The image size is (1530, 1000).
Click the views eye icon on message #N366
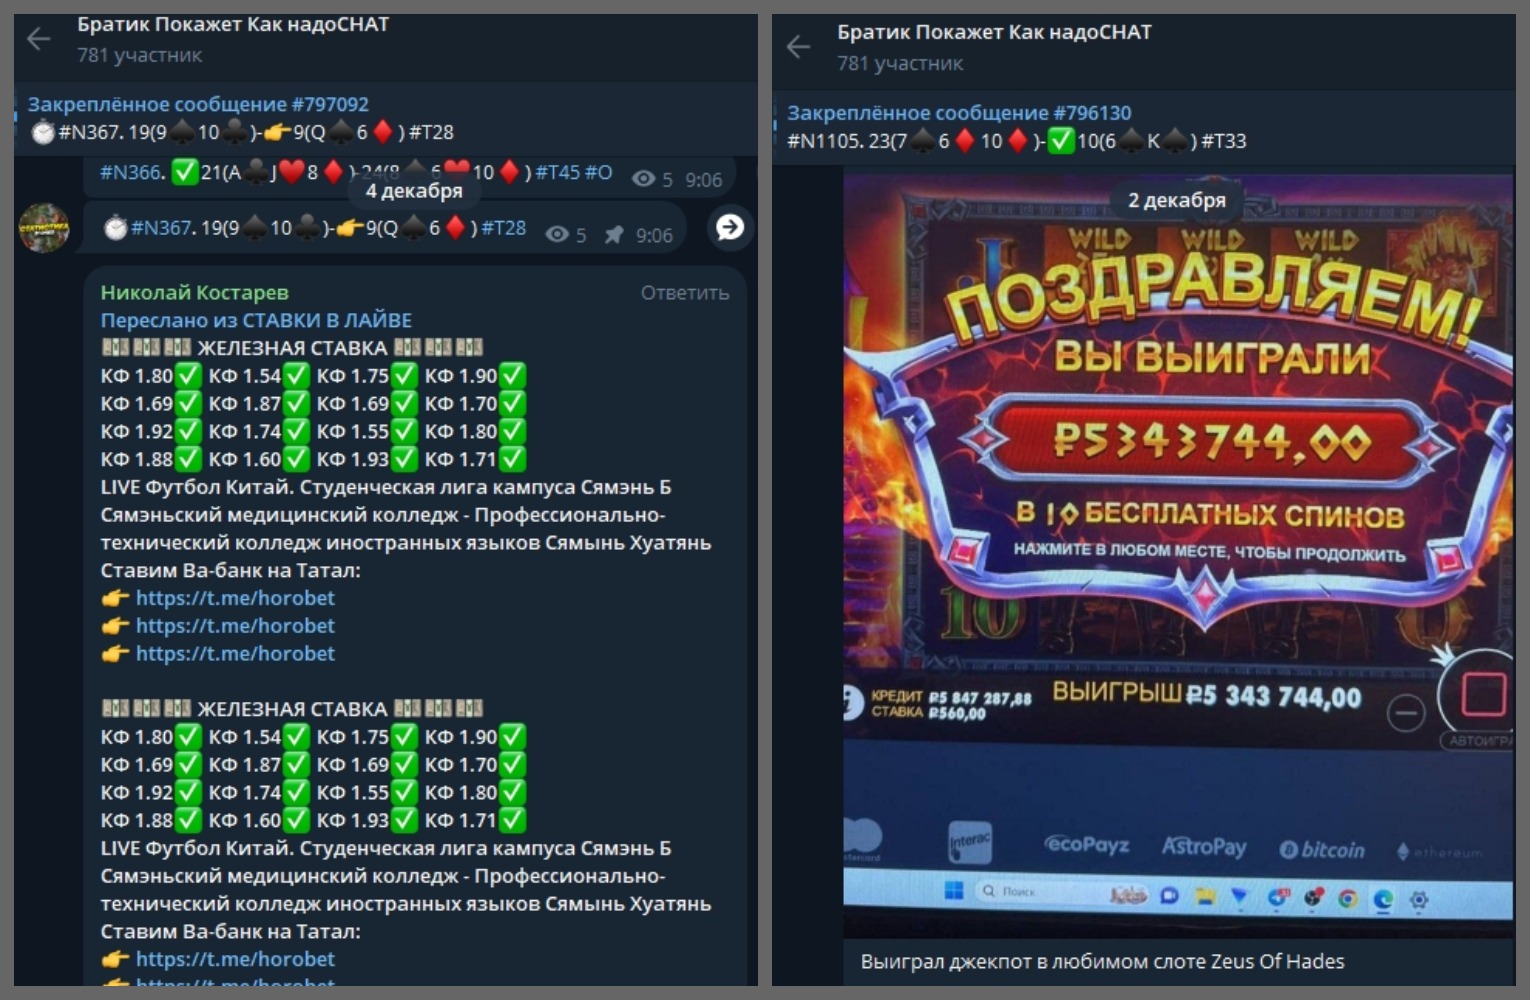[x=644, y=179]
